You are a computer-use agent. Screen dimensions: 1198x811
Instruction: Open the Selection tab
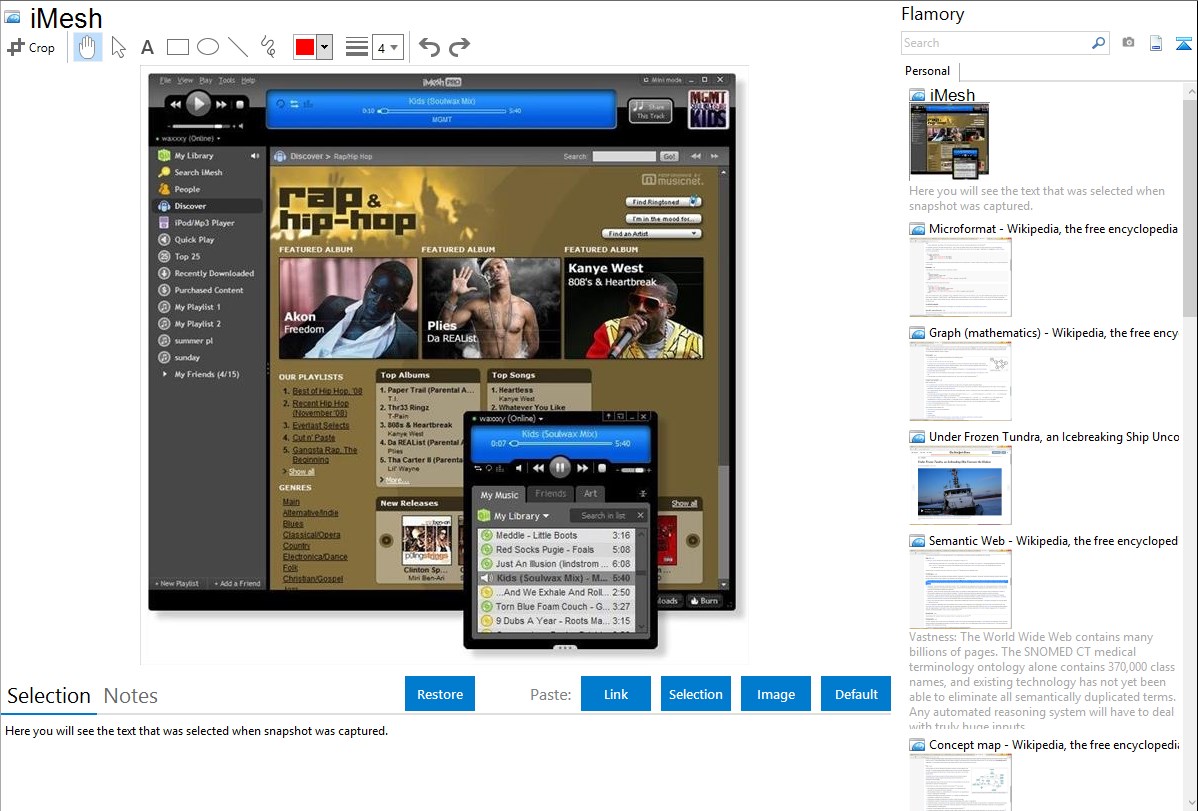coord(49,696)
